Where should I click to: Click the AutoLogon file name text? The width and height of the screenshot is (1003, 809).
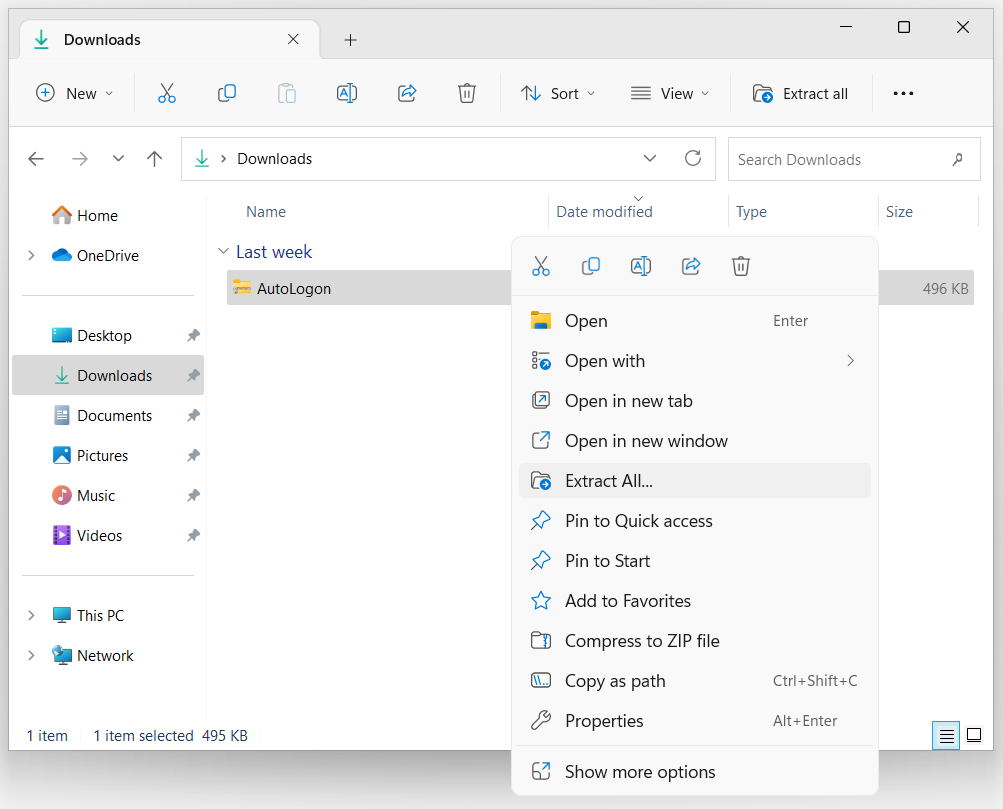point(294,288)
